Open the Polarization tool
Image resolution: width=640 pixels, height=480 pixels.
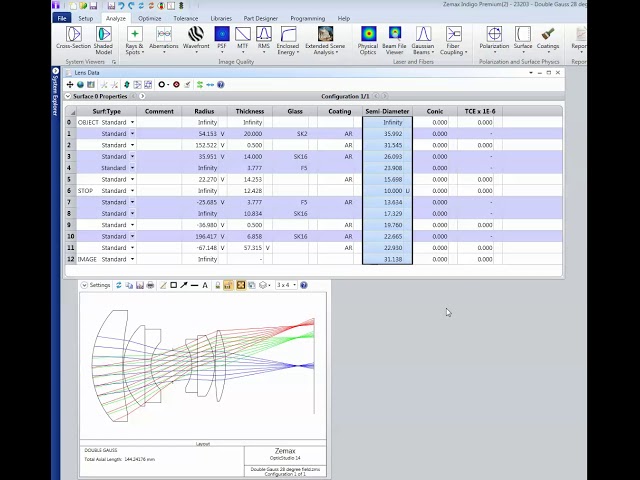(x=494, y=38)
